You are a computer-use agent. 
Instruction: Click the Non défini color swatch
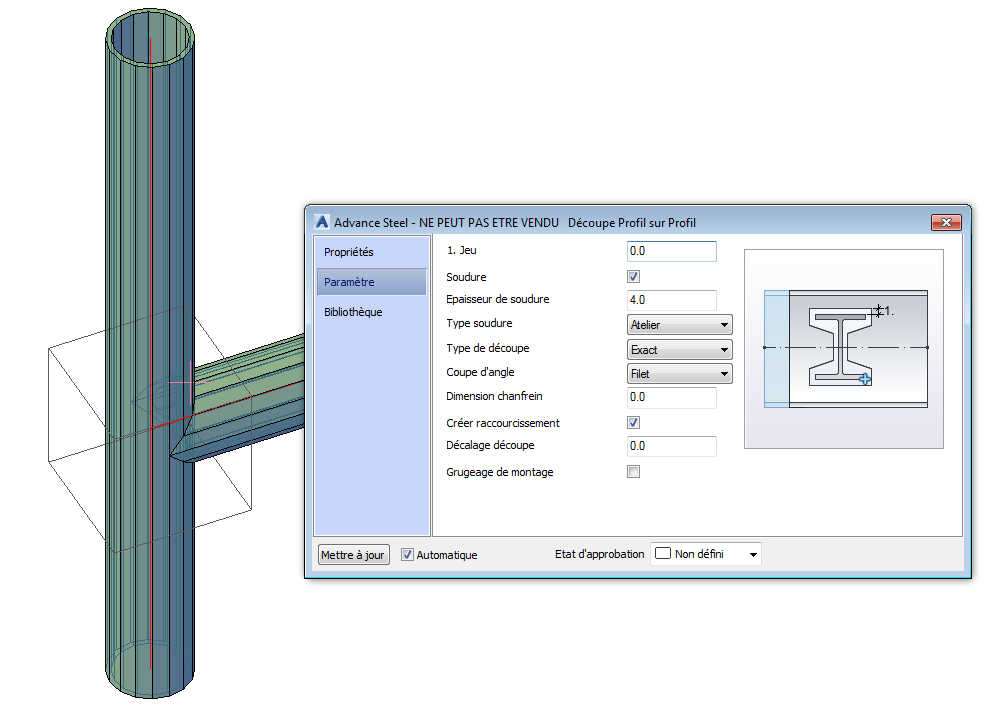click(x=662, y=553)
